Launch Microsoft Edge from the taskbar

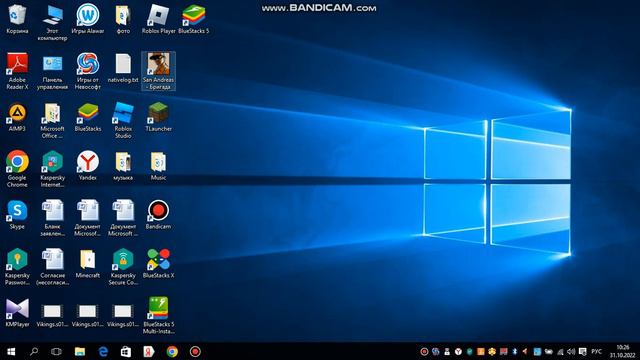pyautogui.click(x=103, y=351)
